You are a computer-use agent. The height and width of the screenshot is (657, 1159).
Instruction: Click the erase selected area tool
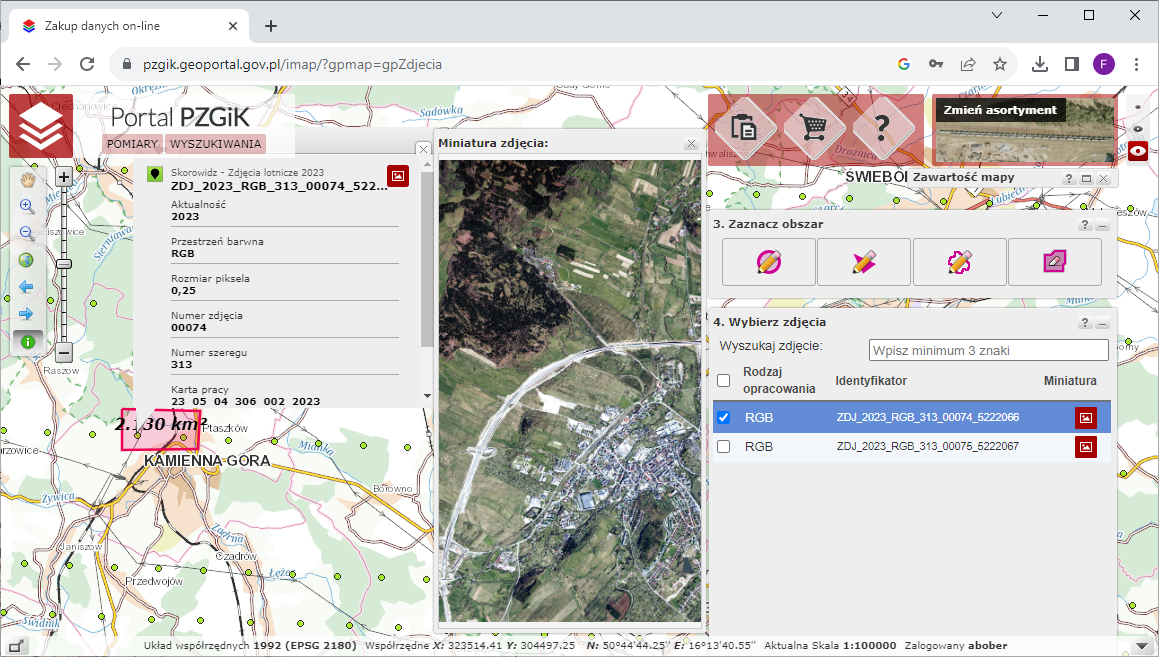(1054, 262)
